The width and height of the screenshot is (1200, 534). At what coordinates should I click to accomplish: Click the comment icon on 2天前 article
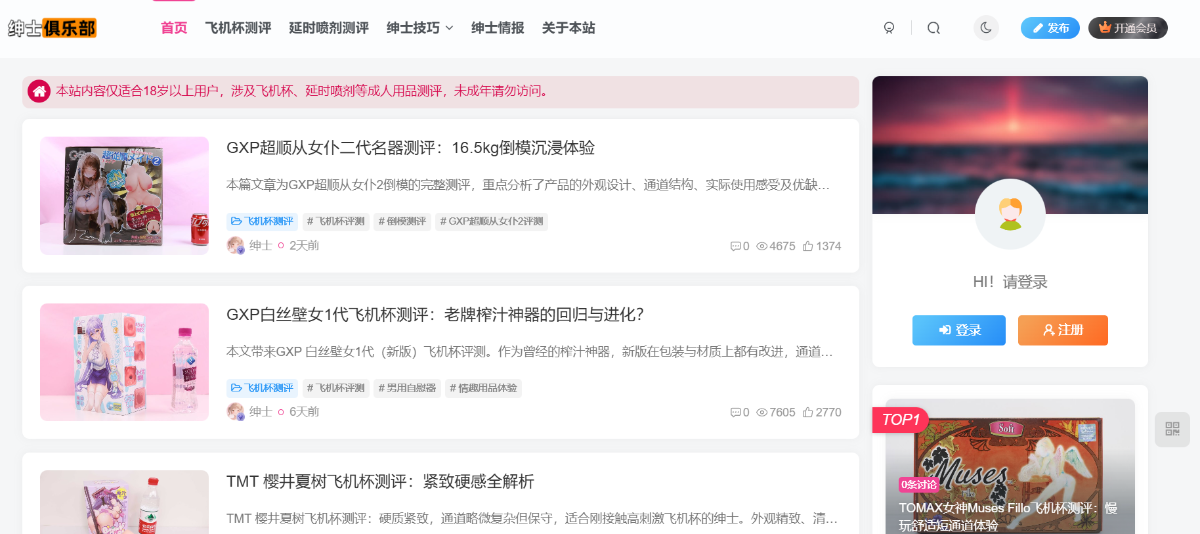(736, 246)
